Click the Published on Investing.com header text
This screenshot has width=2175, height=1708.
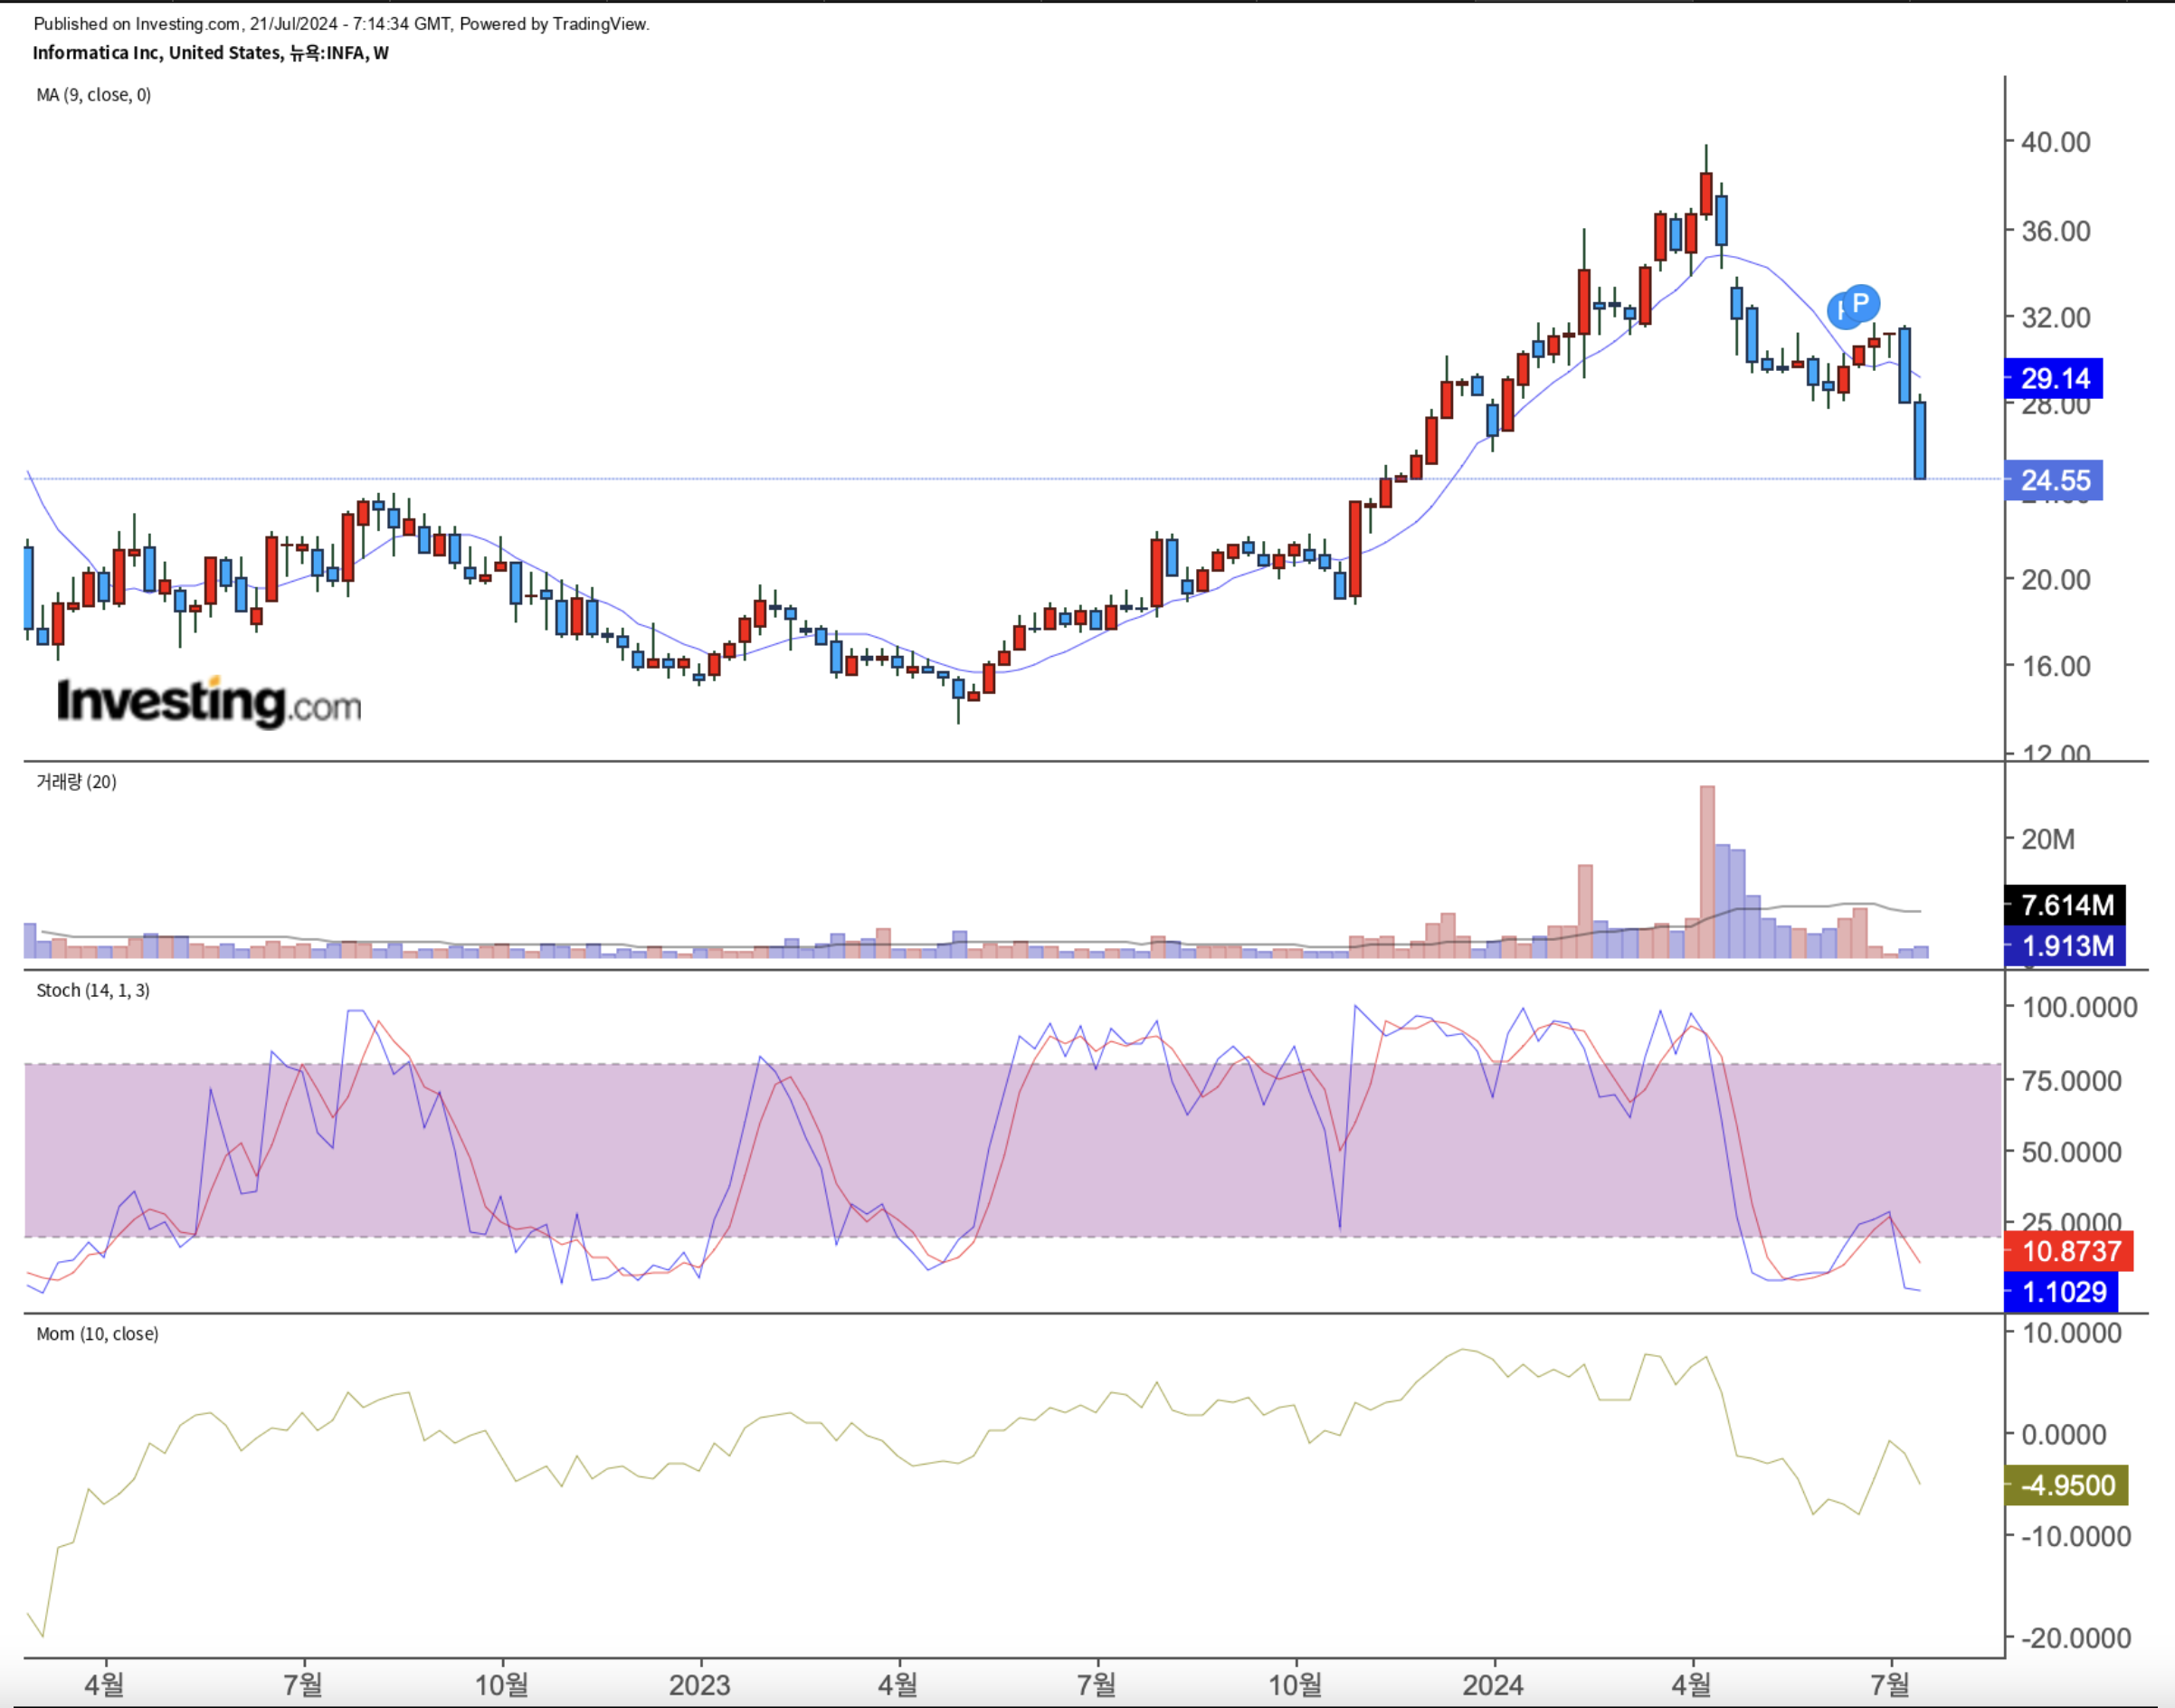point(342,24)
